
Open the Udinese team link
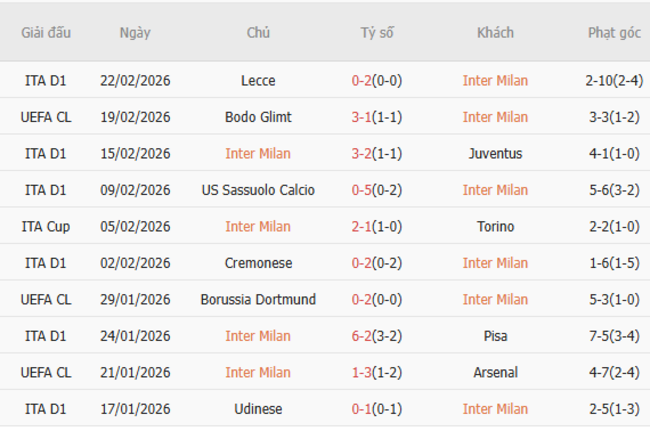coord(258,409)
